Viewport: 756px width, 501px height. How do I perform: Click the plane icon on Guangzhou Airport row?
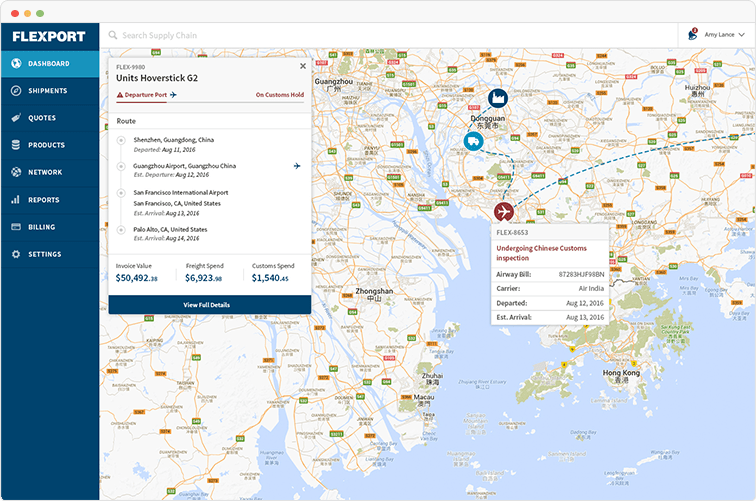(297, 166)
